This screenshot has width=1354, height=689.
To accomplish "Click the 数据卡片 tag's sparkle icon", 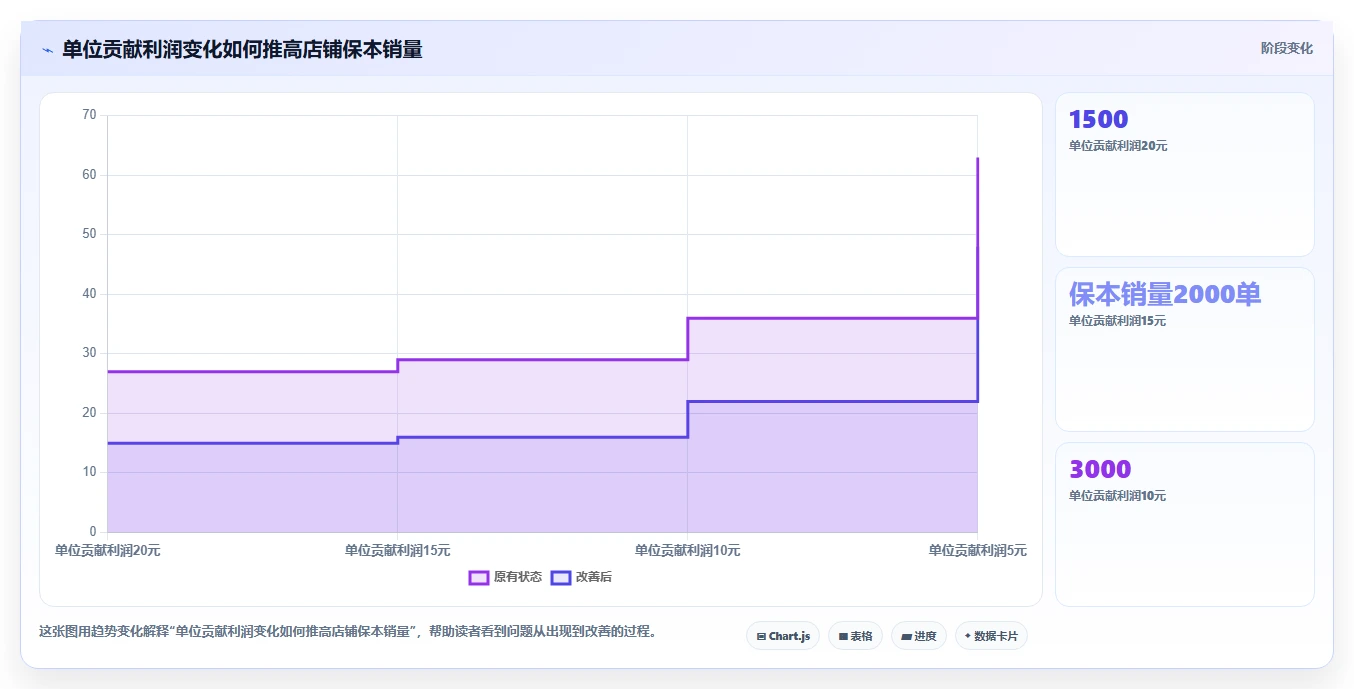I will click(967, 636).
